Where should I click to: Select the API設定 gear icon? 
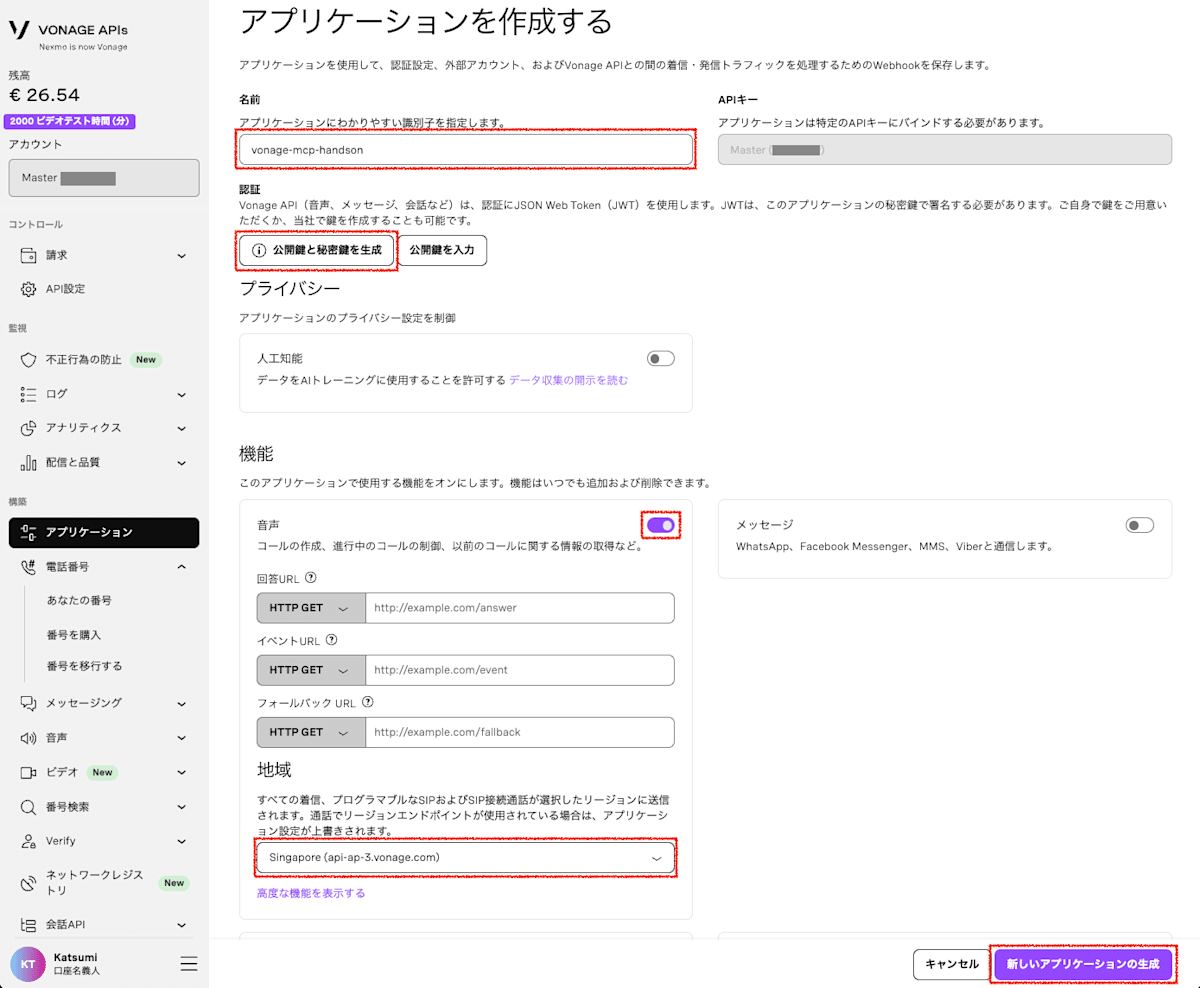point(28,290)
